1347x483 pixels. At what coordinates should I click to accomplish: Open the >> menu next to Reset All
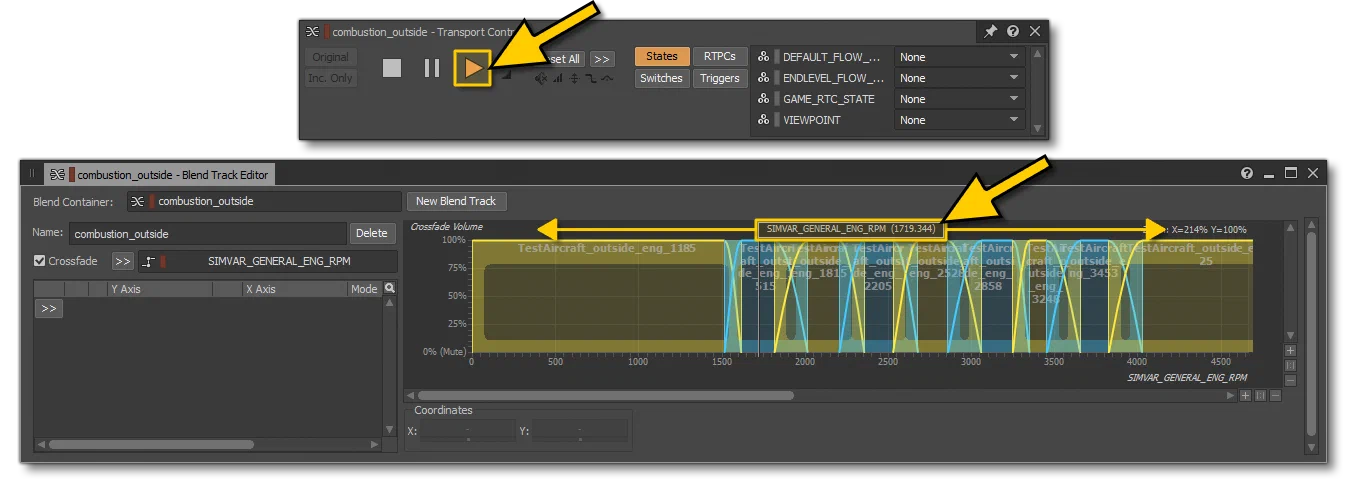pyautogui.click(x=602, y=59)
